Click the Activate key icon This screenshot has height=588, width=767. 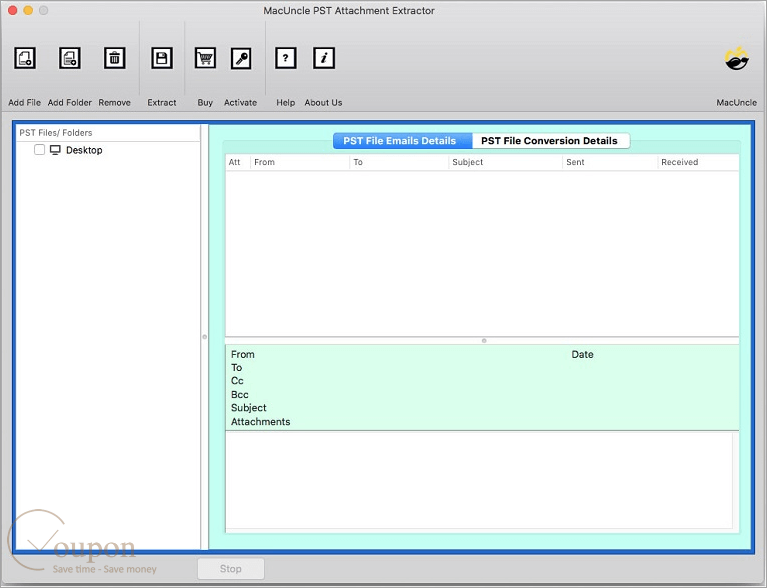(241, 58)
